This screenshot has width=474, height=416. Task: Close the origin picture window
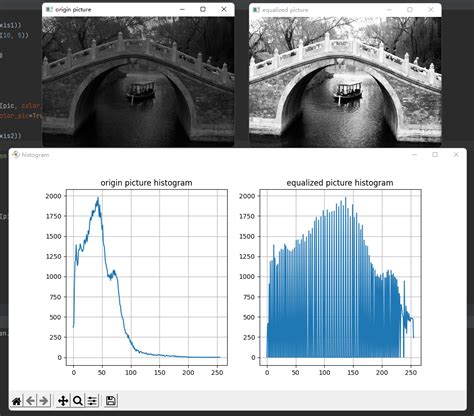[x=224, y=9]
